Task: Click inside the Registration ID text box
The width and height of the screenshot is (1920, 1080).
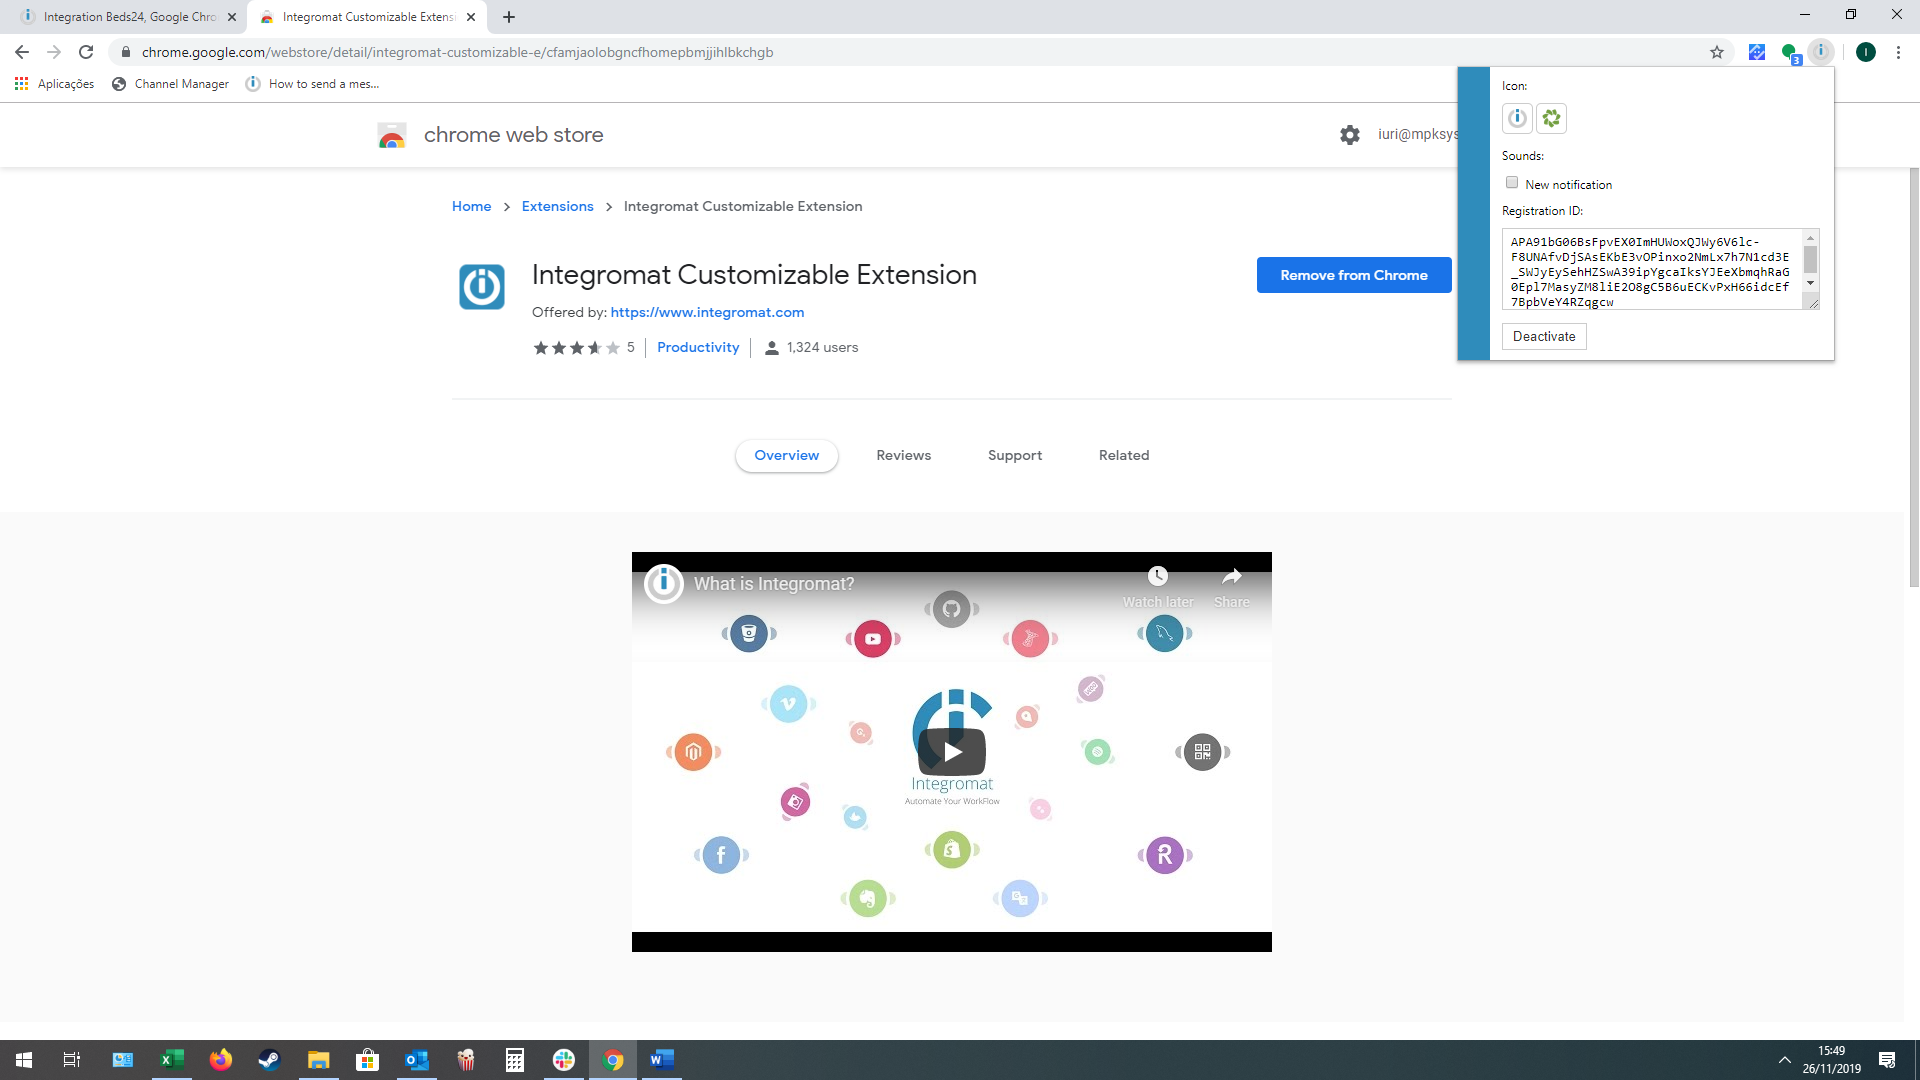Action: (x=1651, y=269)
